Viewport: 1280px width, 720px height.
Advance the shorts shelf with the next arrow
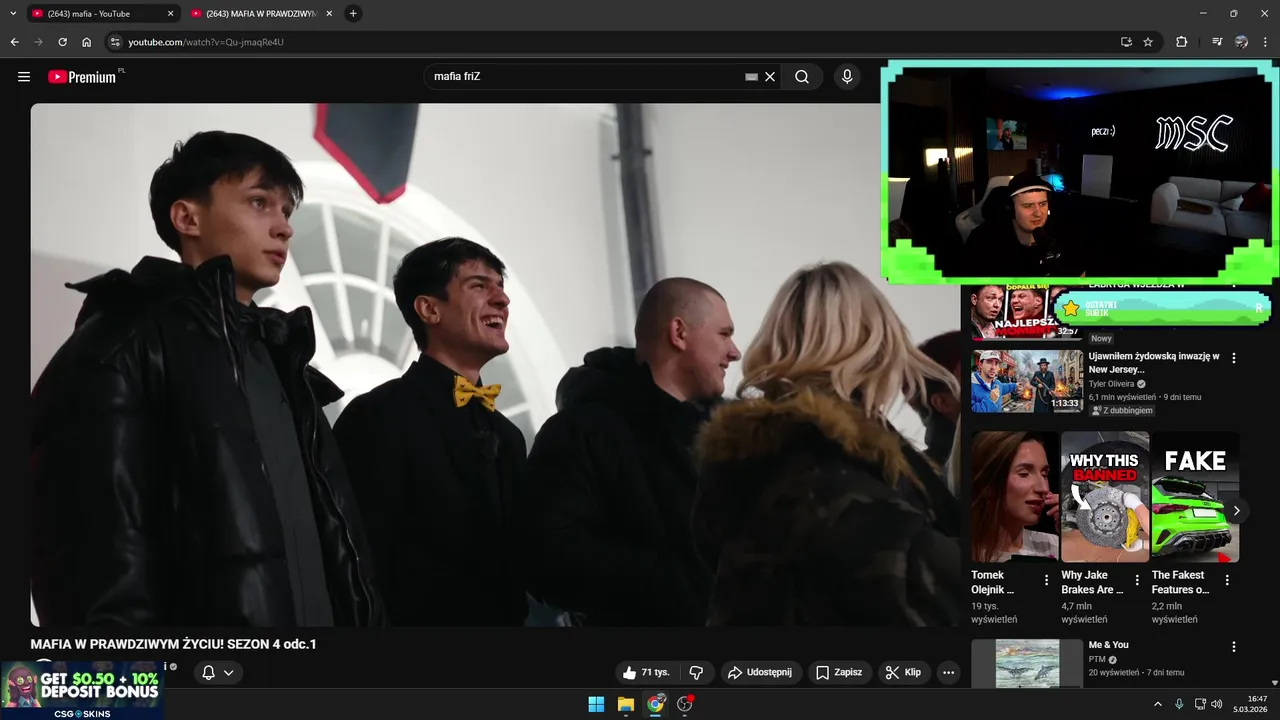click(1236, 511)
